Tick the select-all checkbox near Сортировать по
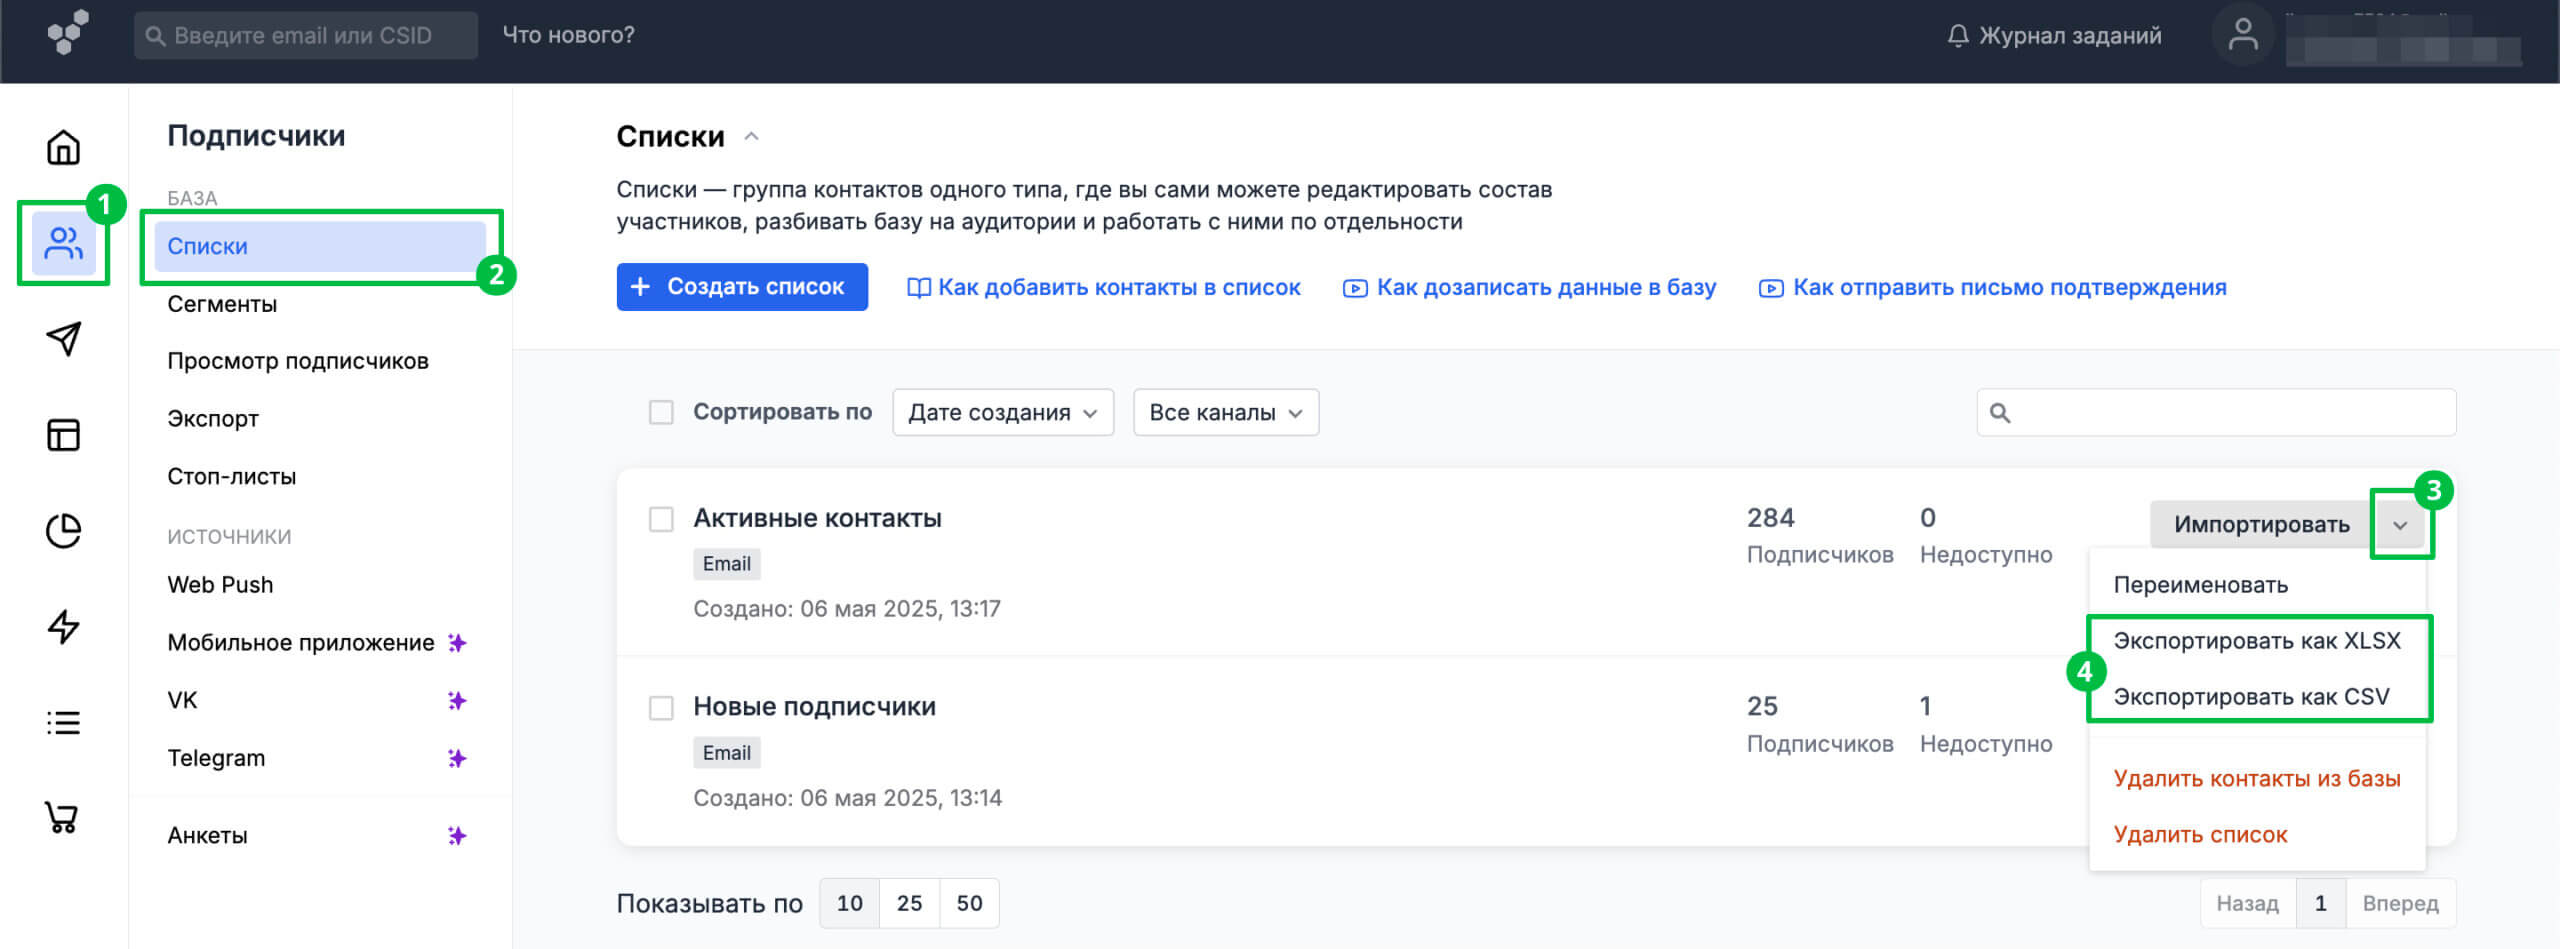 [x=661, y=412]
